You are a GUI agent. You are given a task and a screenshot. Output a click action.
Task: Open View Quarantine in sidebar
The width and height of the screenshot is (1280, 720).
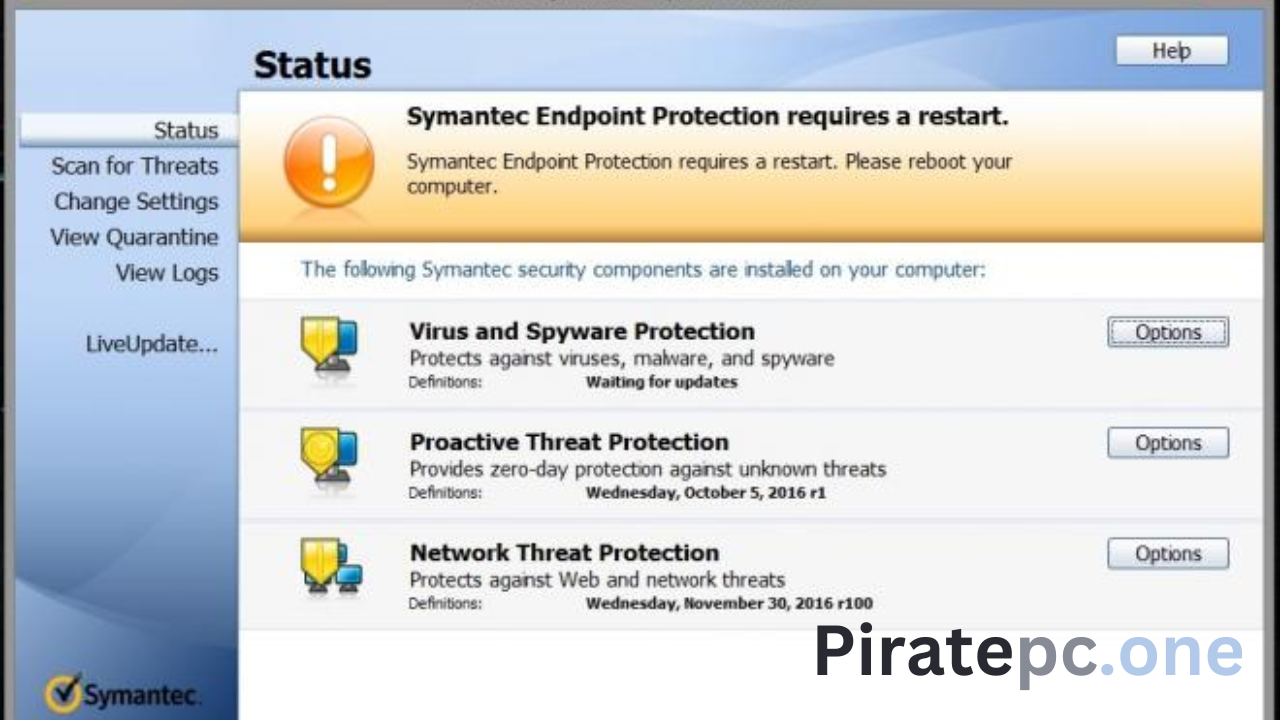pos(134,238)
